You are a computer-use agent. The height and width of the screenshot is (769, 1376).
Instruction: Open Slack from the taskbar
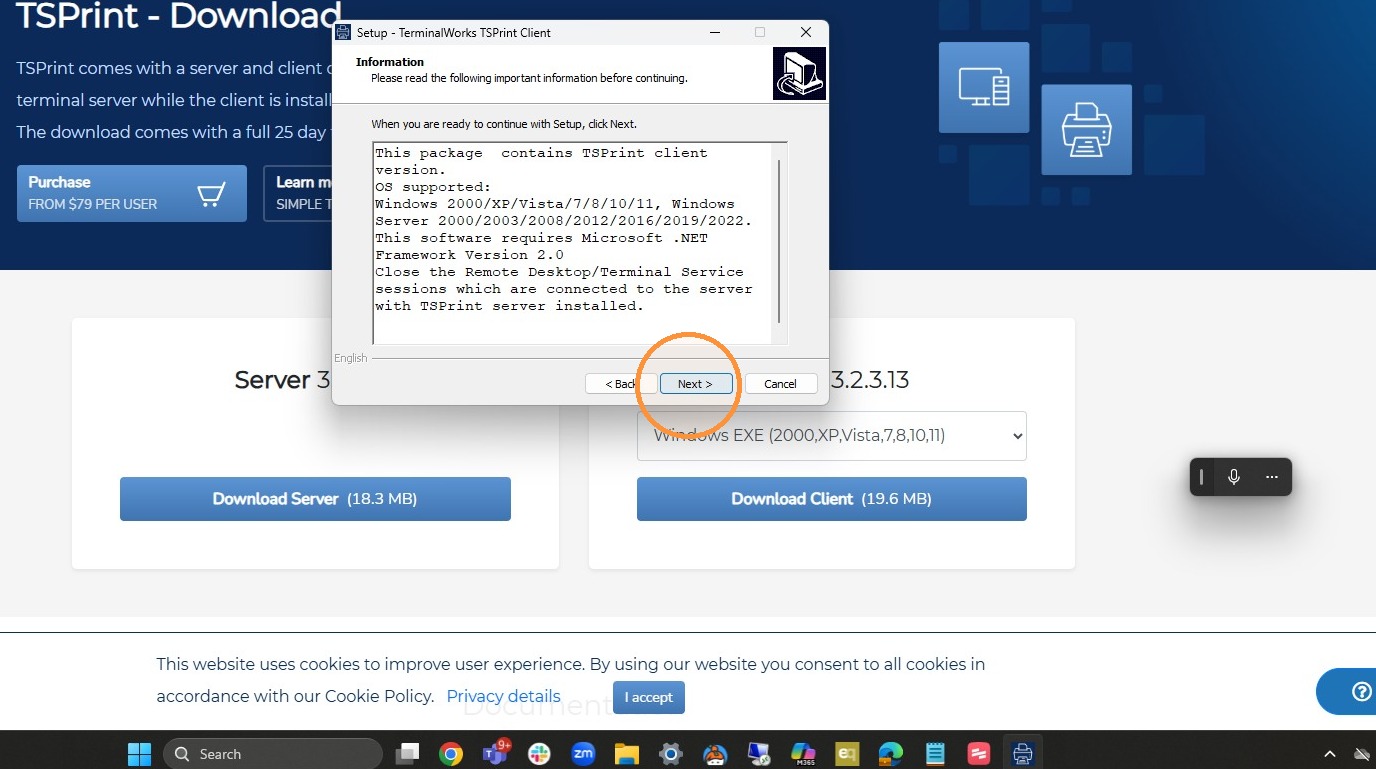point(539,754)
